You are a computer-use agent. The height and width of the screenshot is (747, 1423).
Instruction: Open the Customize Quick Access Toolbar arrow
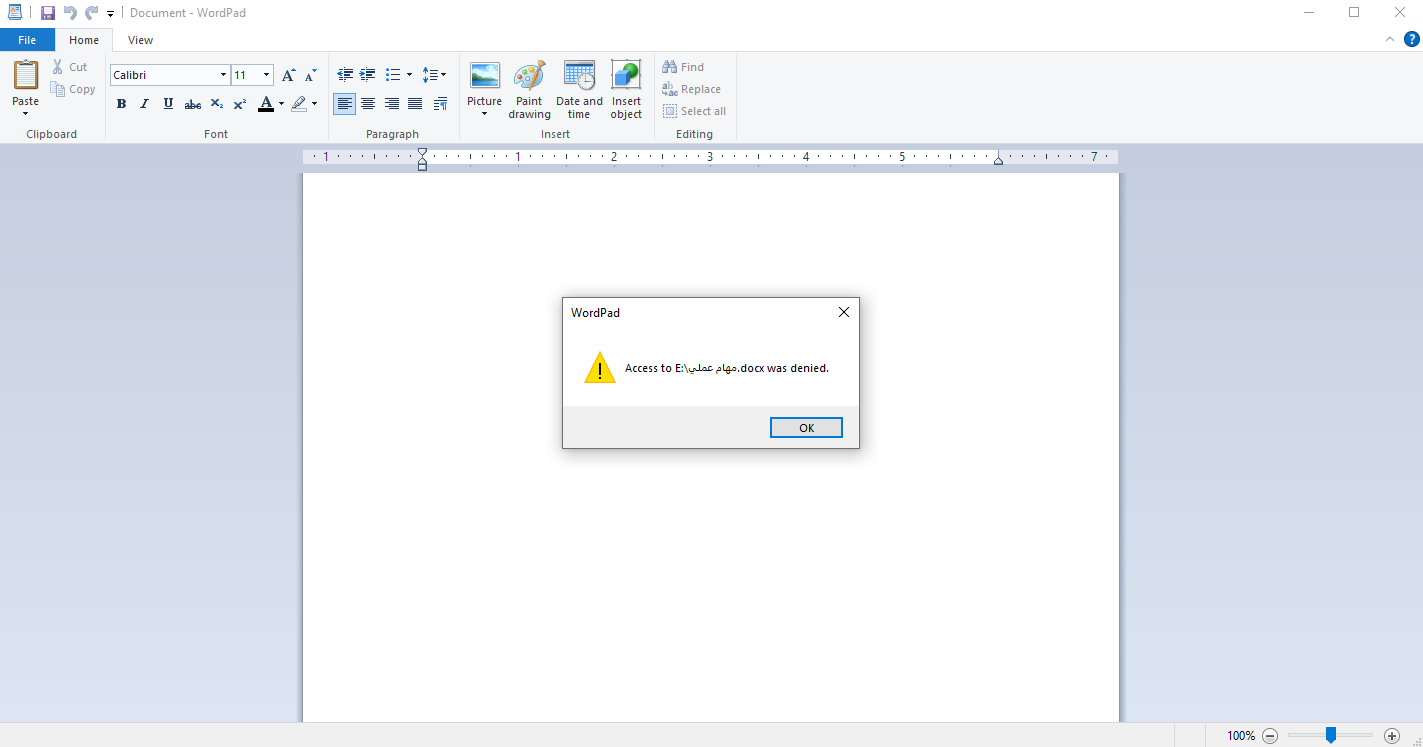[x=110, y=14]
